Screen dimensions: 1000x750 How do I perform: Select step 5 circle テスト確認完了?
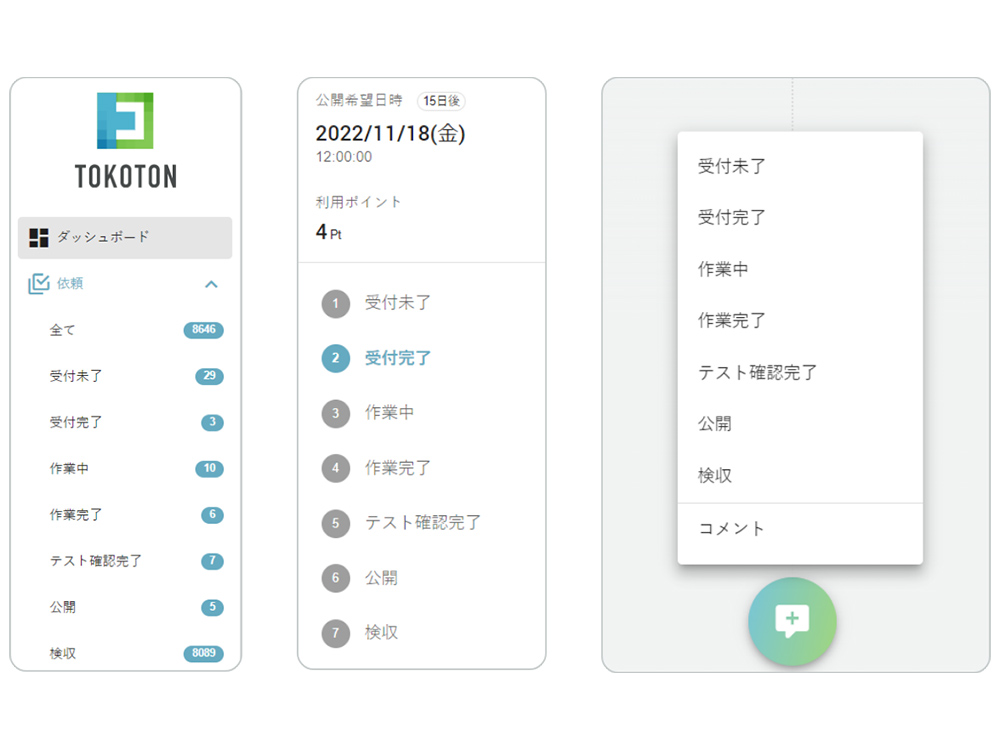click(x=335, y=524)
